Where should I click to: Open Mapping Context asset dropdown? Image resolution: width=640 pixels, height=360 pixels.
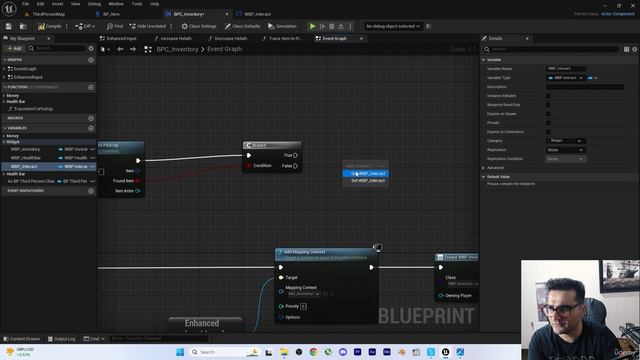[304, 294]
